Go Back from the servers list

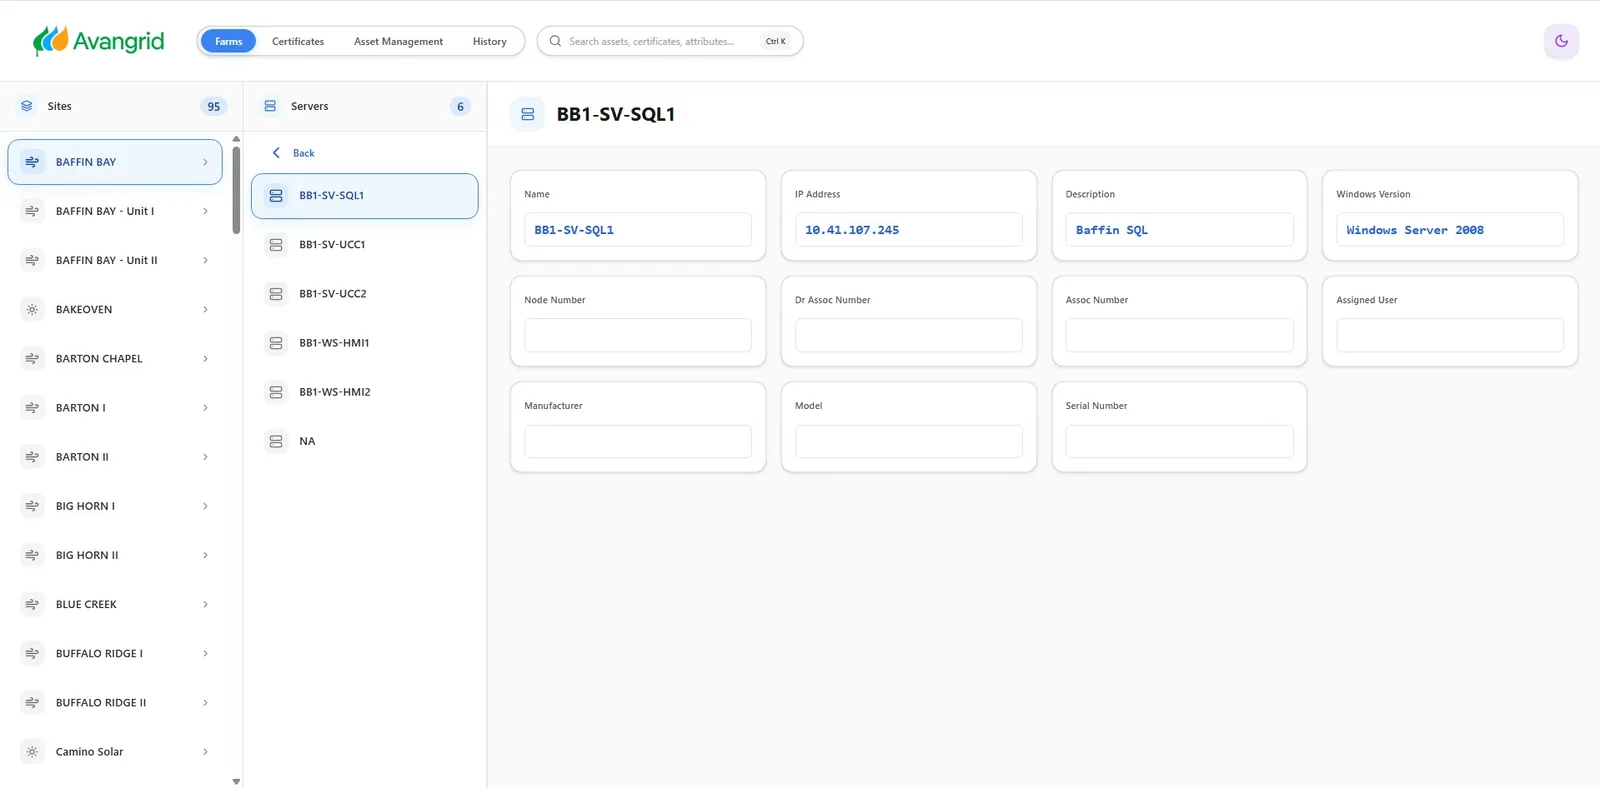pyautogui.click(x=293, y=153)
